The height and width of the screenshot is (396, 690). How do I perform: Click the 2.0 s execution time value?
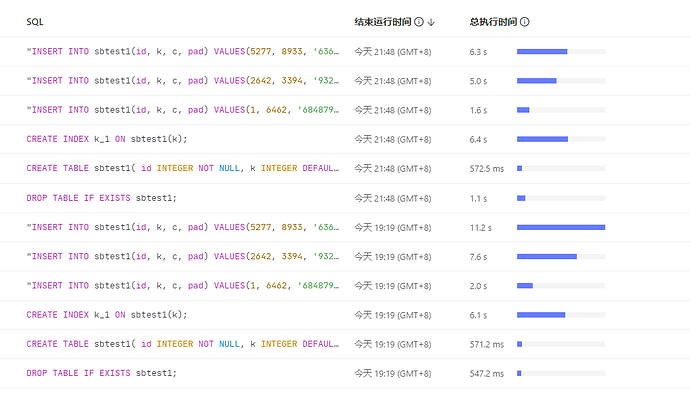click(478, 286)
